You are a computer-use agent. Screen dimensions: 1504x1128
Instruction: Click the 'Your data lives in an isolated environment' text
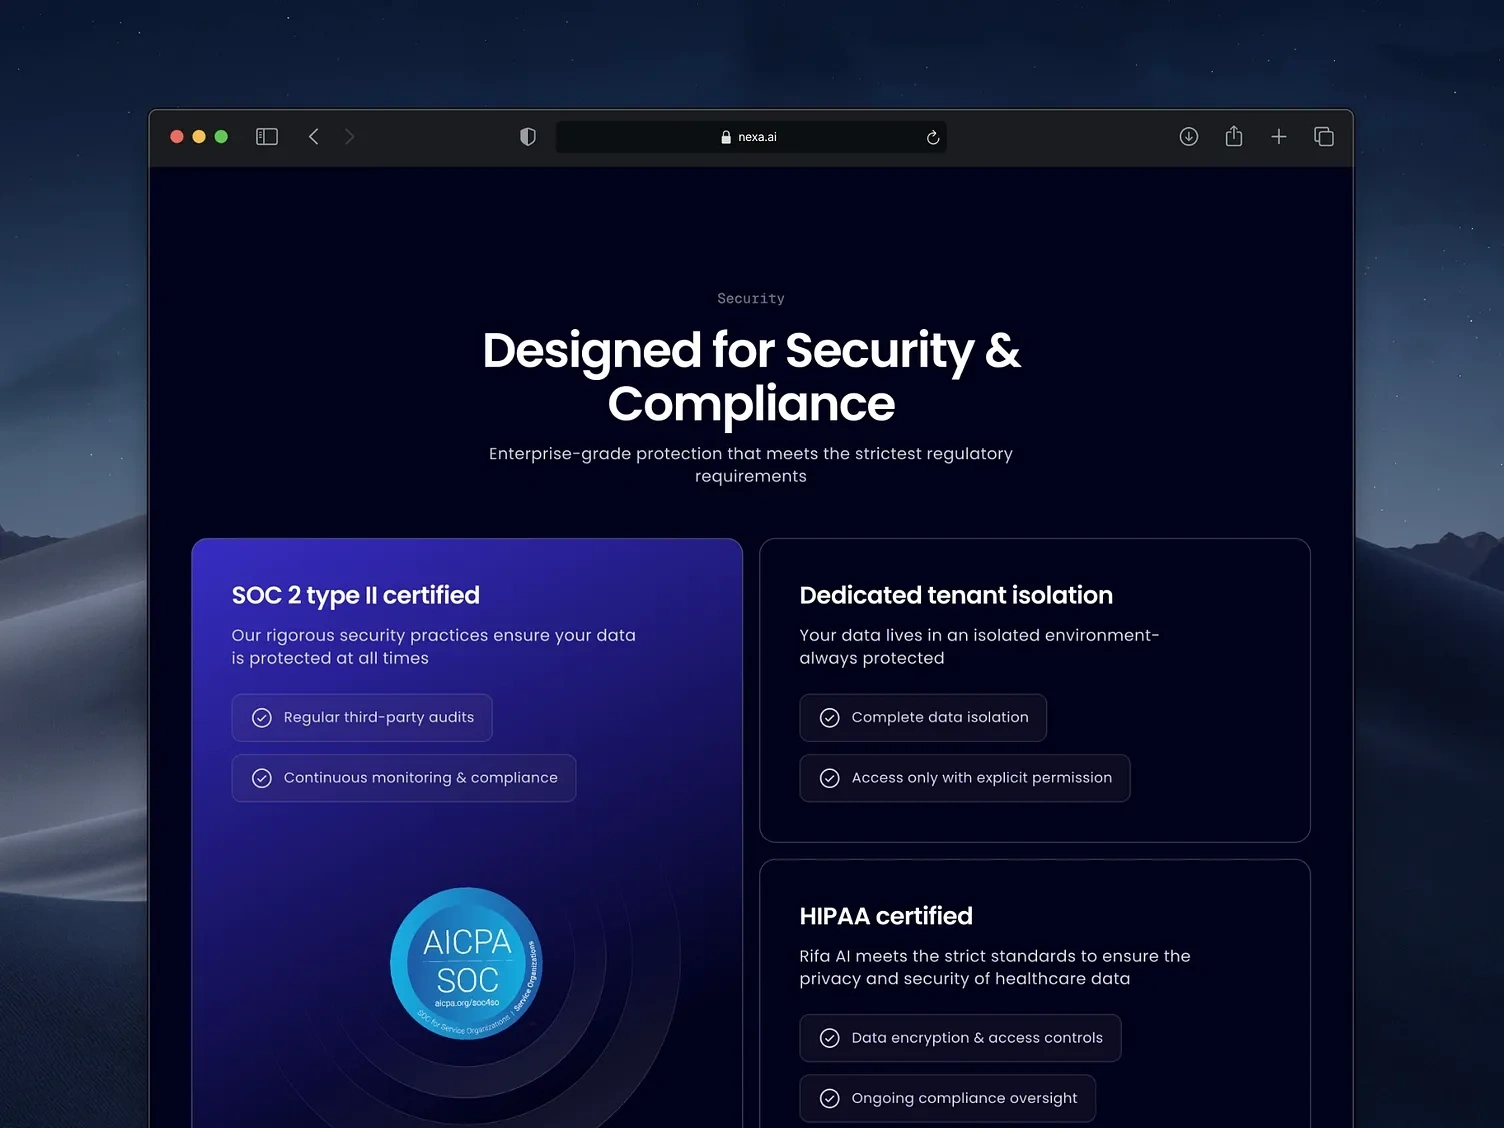[980, 647]
